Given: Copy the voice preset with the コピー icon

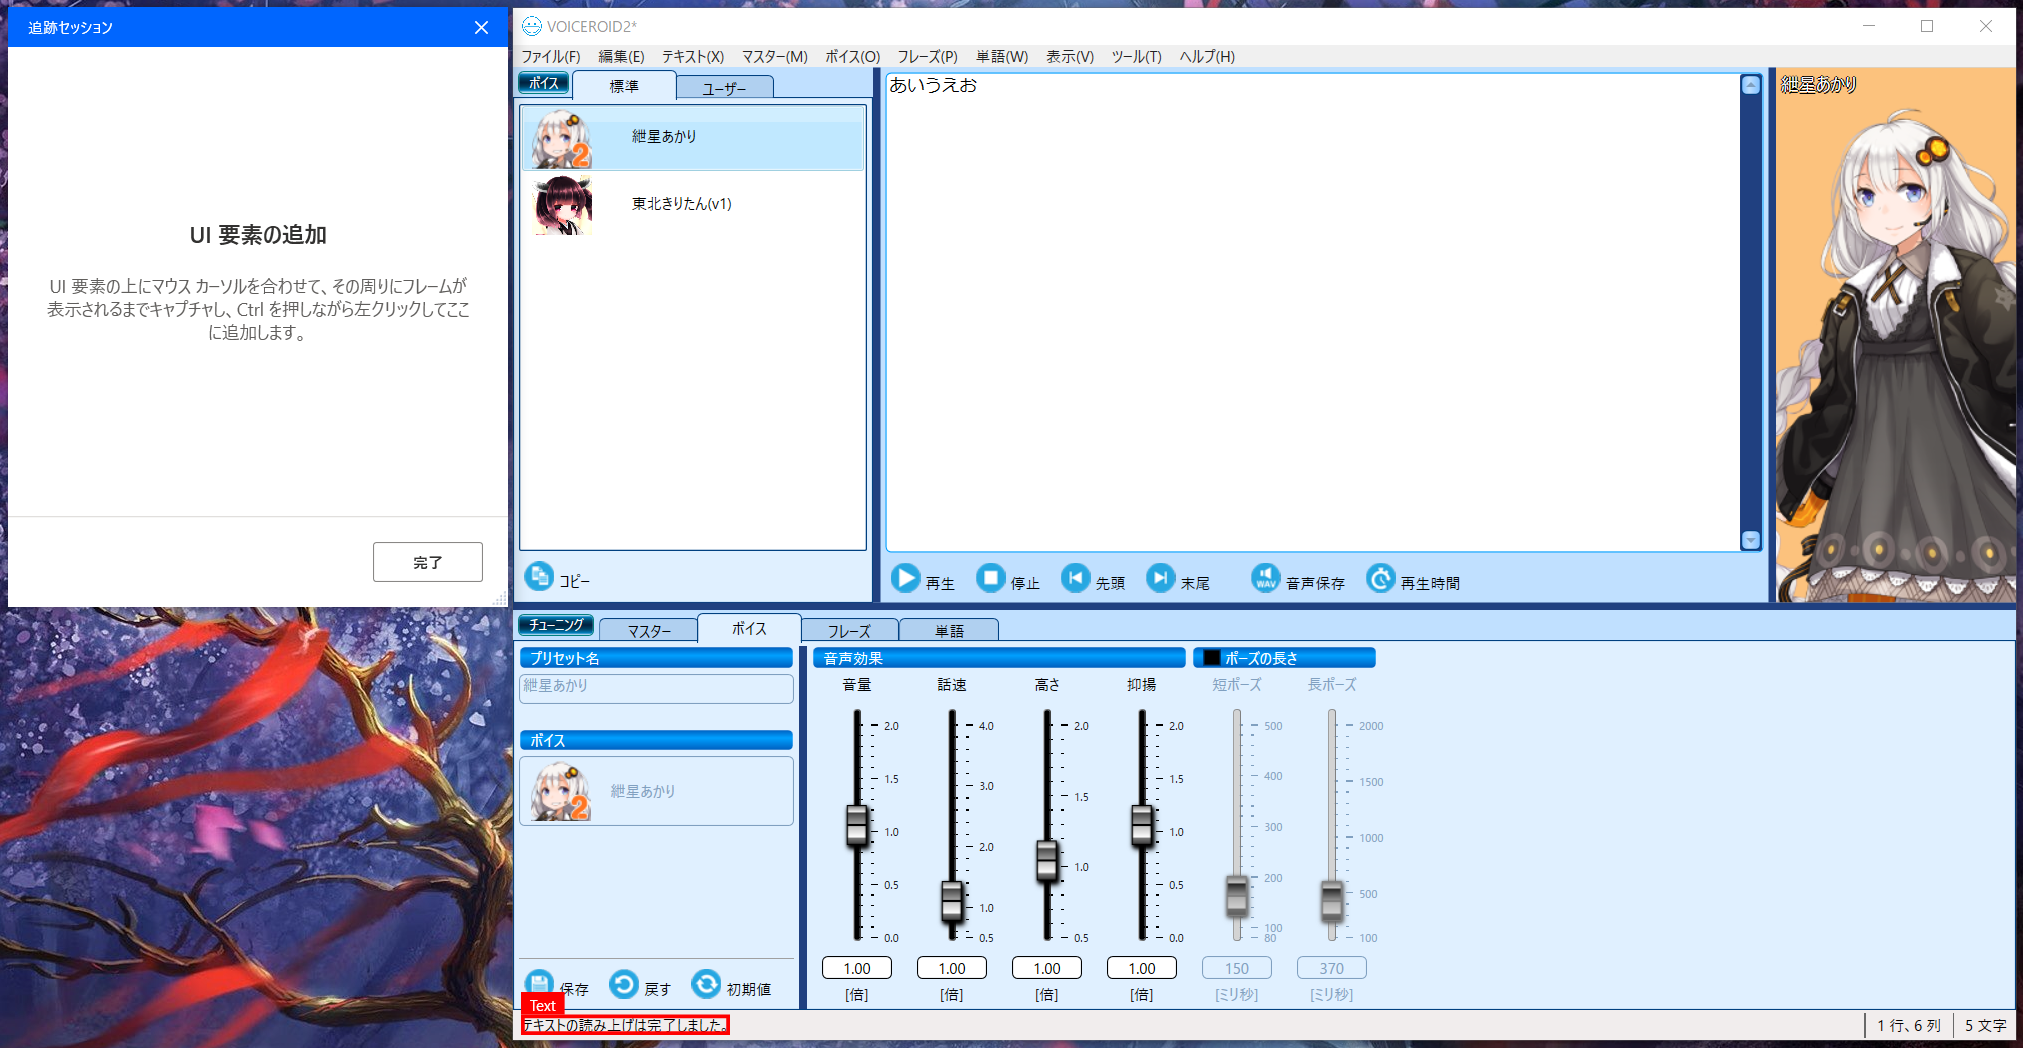Looking at the screenshot, I should point(540,578).
